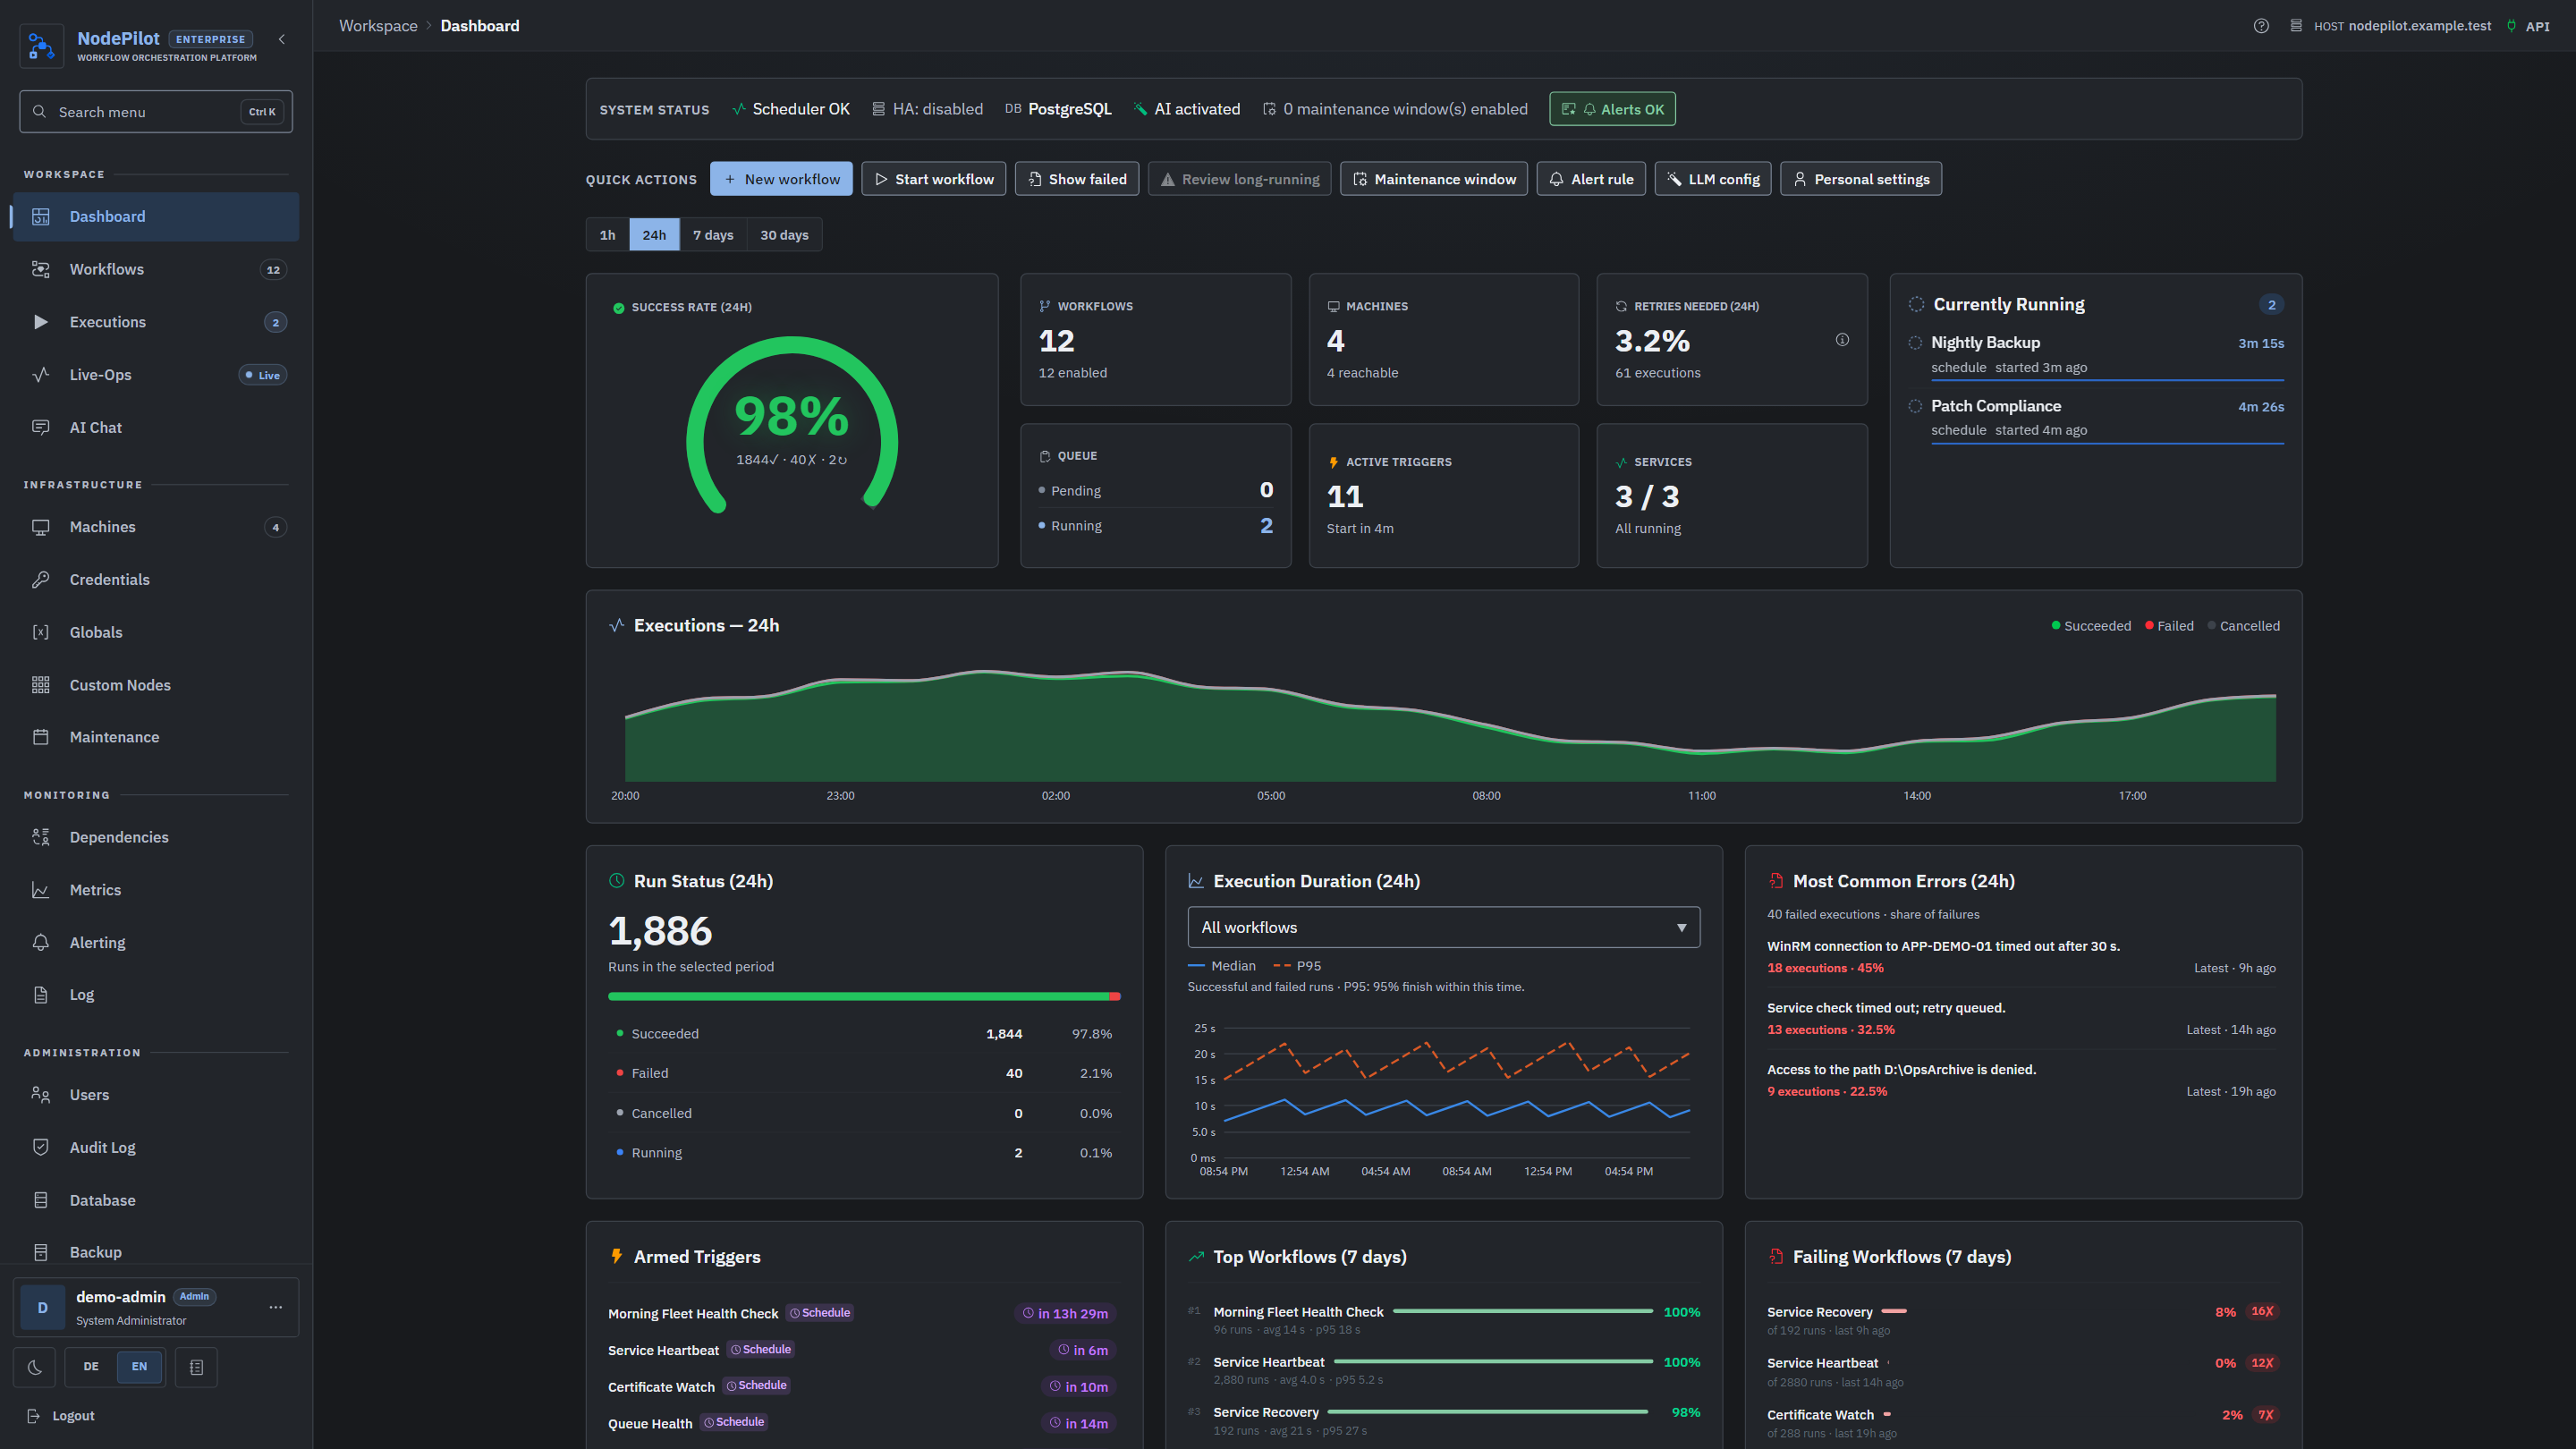Open demo-admin user options menu
The width and height of the screenshot is (2576, 1449).
click(x=275, y=1307)
